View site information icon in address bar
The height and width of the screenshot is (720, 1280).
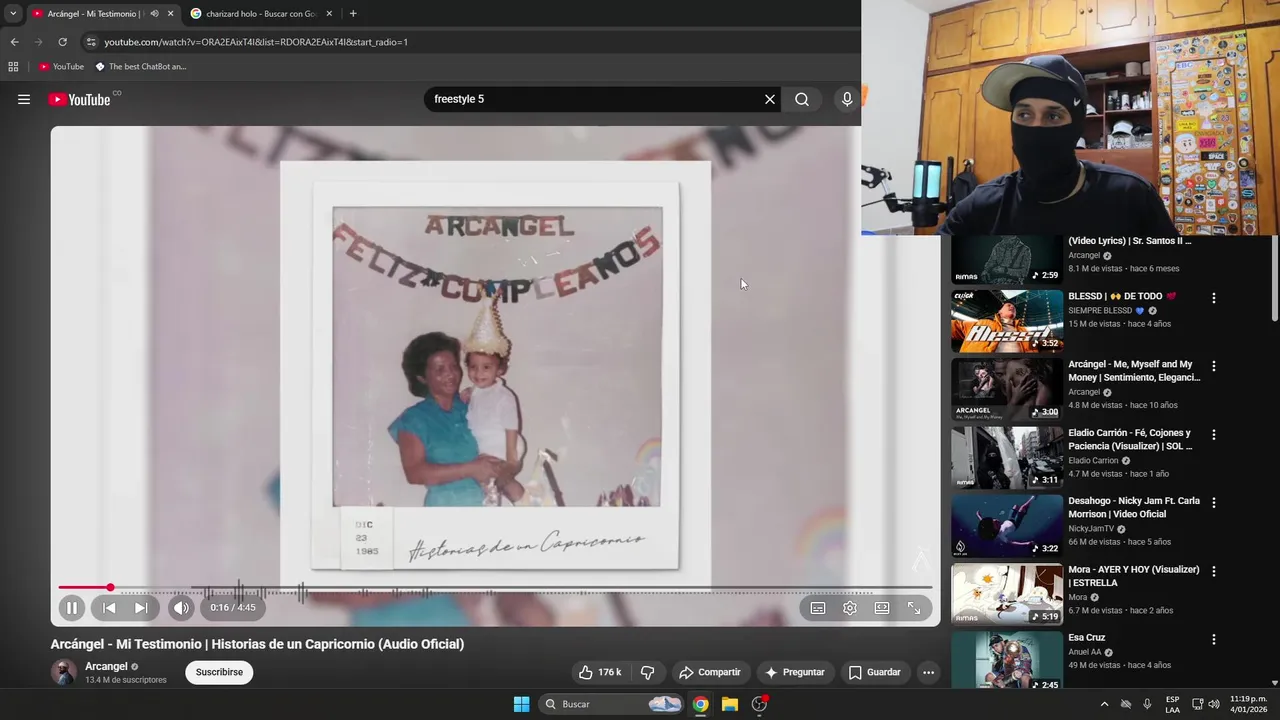click(x=91, y=42)
